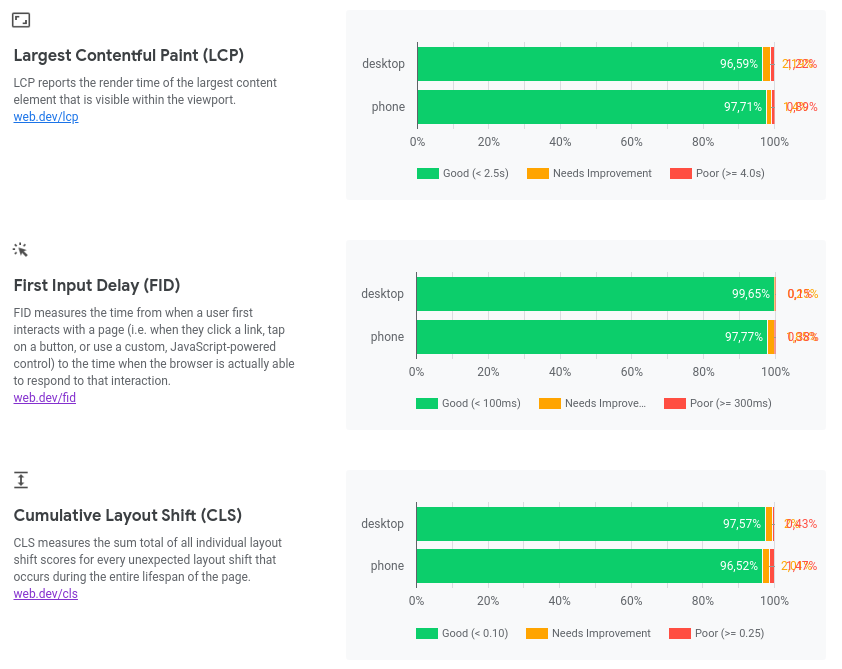Viewport: 842px width, 669px height.
Task: Click the LCP desktop green bar
Action: tap(588, 64)
